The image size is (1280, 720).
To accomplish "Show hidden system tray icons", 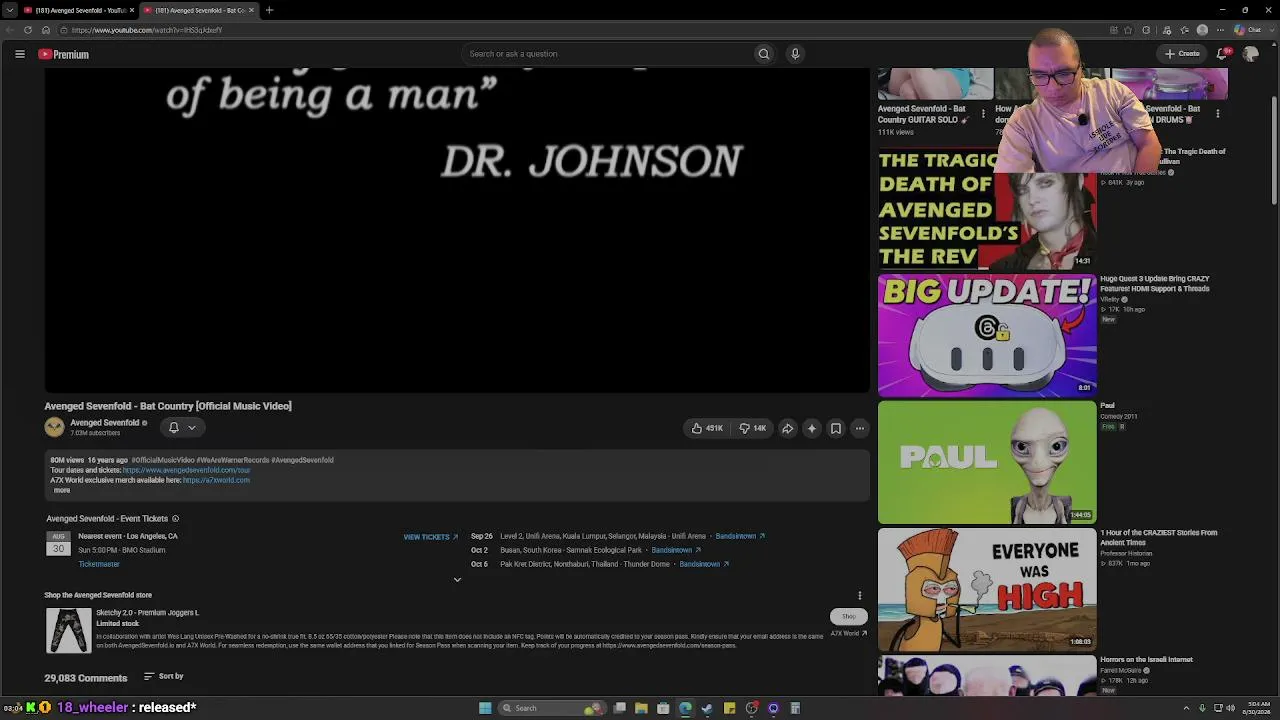I will (x=1186, y=708).
